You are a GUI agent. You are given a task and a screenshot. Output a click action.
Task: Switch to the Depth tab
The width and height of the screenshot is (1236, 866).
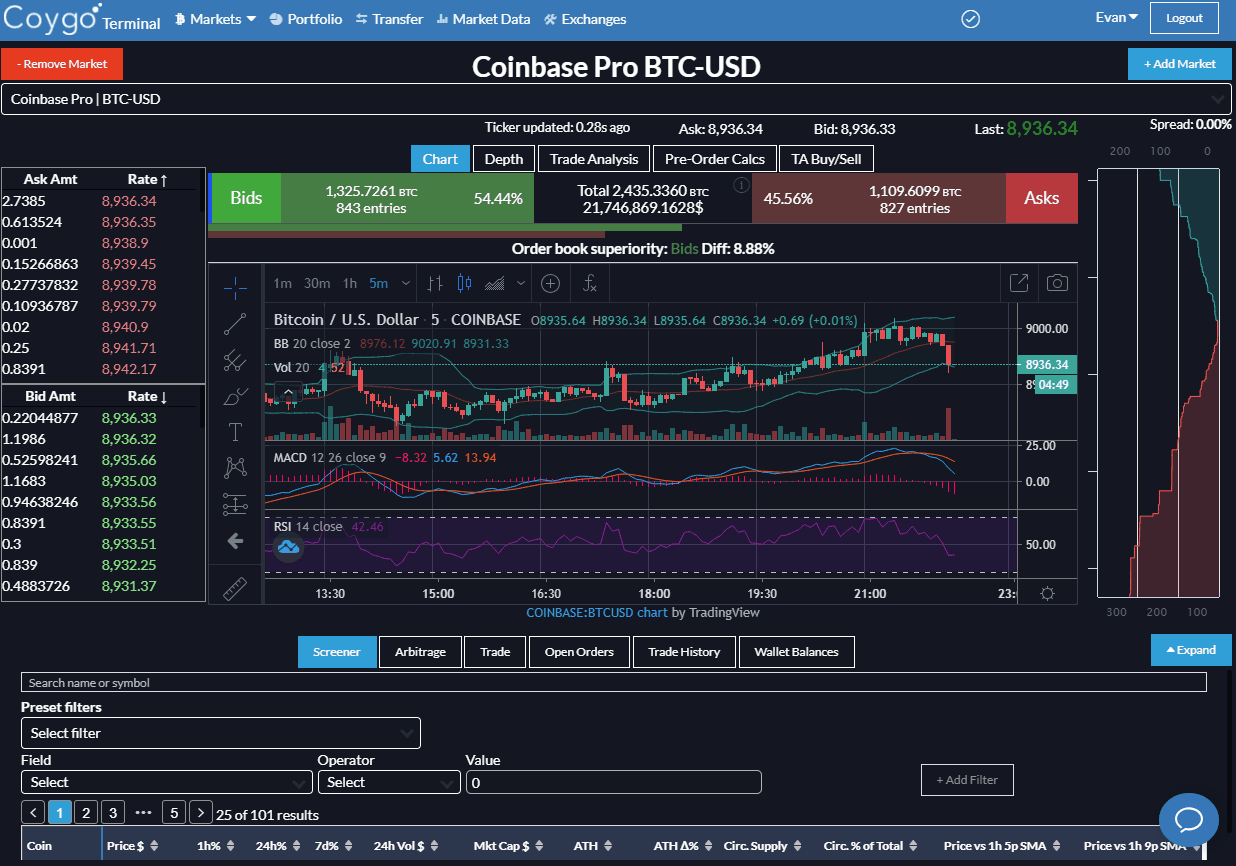pos(504,159)
